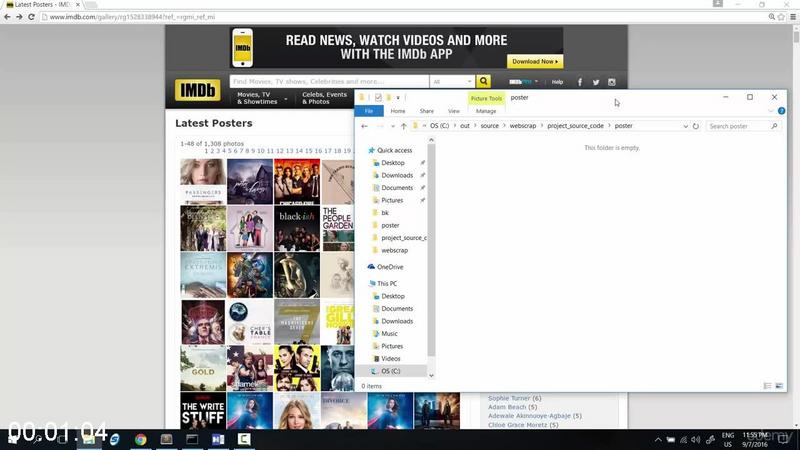Viewport: 800px width, 450px height.
Task: Open the quick access toolbar customize dropdown
Action: coord(398,97)
